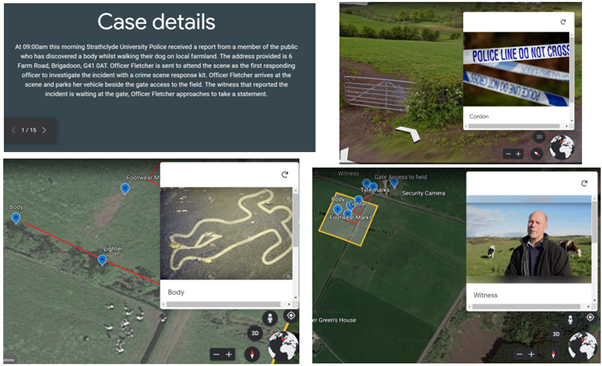This screenshot has width=602, height=366.
Task: Click the Footwear Marks pin in bottom-left map
Action: (x=125, y=189)
